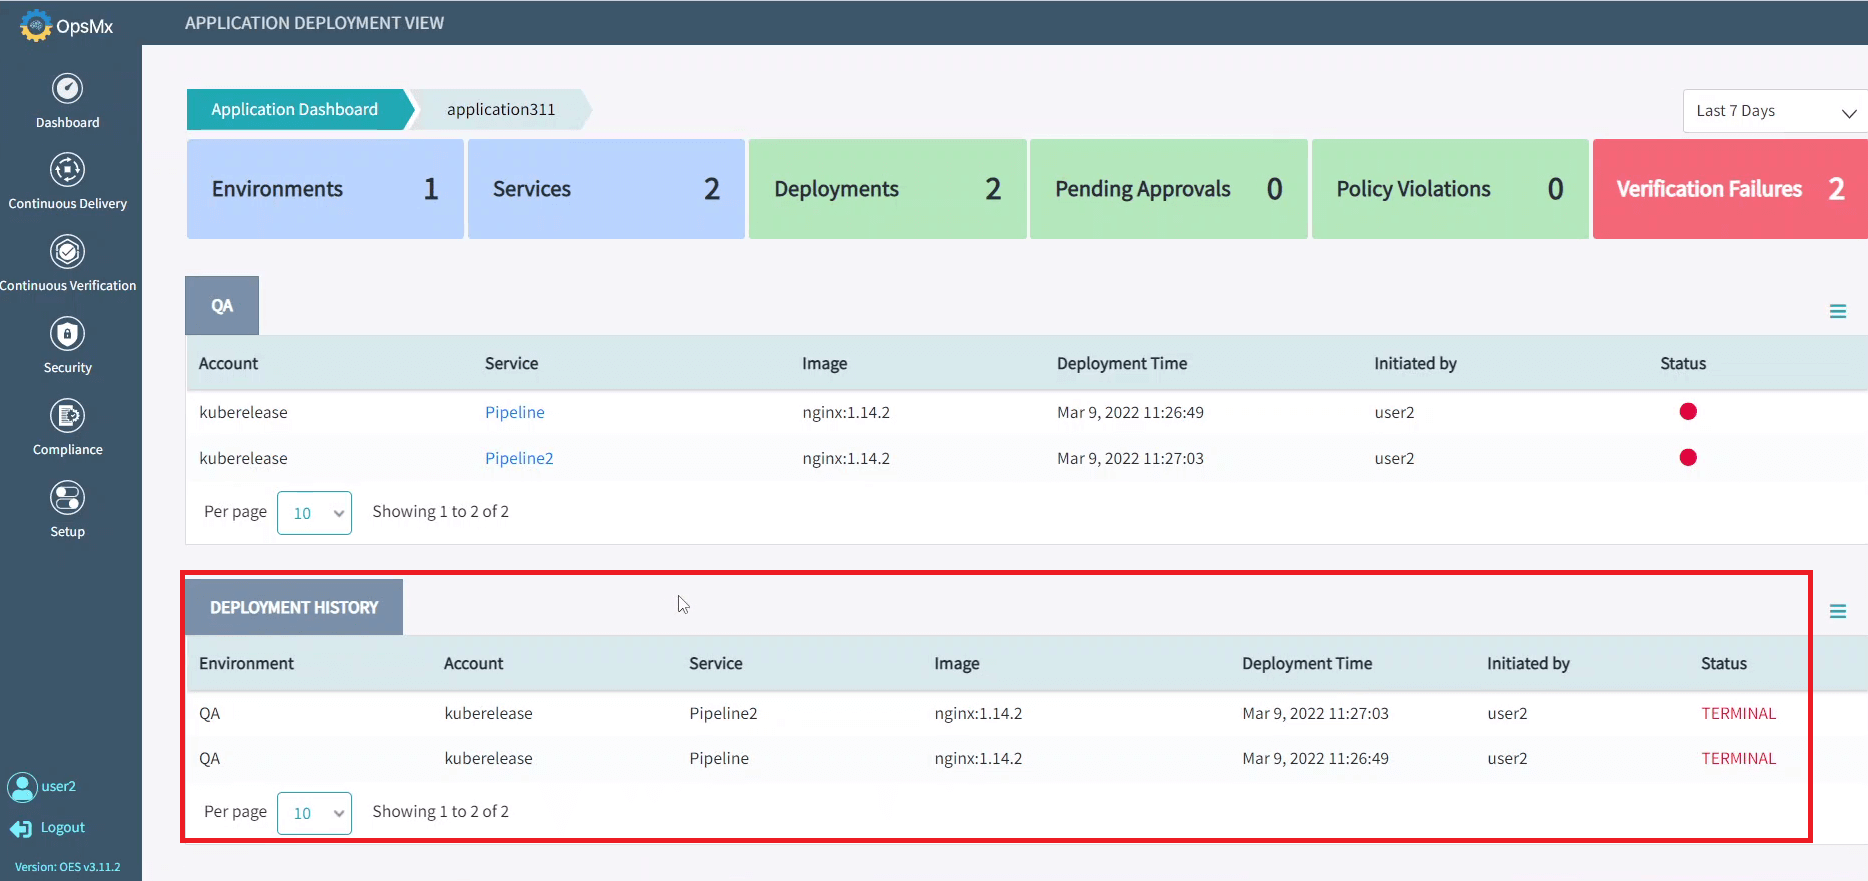The image size is (1868, 881).
Task: Click 'Mar 9, 2022 11:26:49' in QA table
Action: pyautogui.click(x=1130, y=412)
